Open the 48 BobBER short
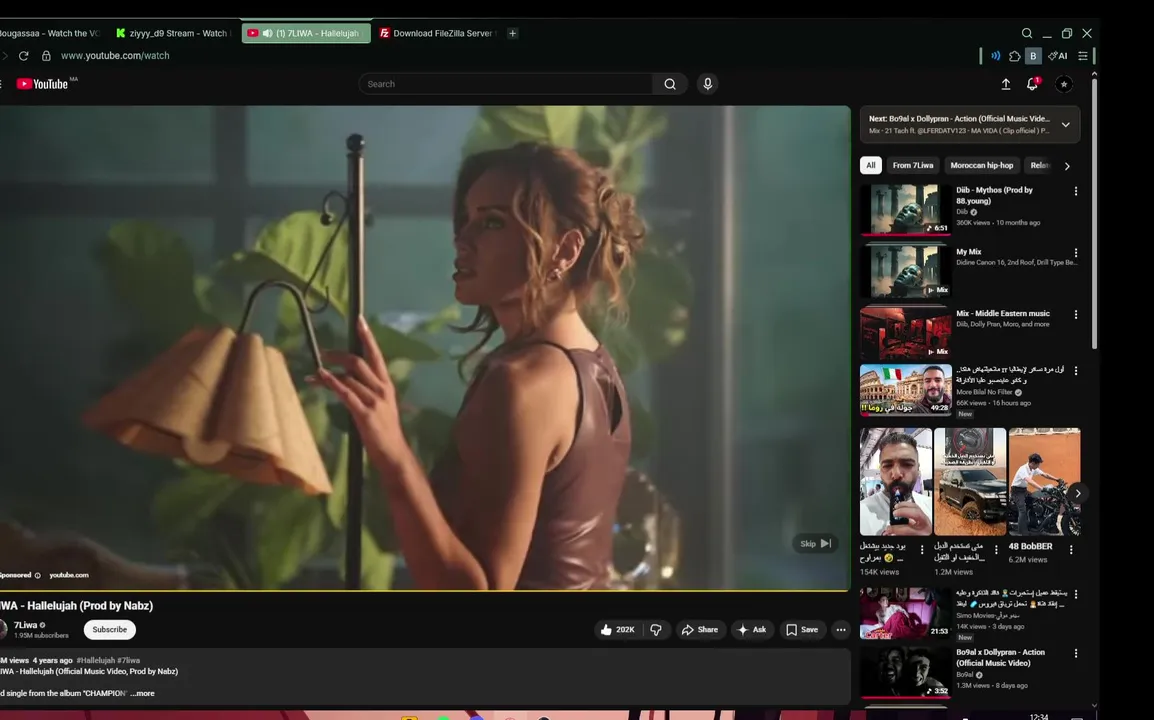 coord(1044,481)
